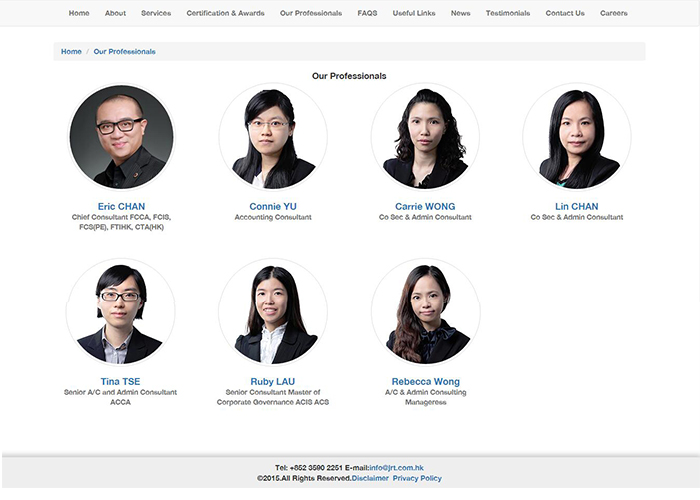Select FAQS in the top navigation
700x500 pixels.
(x=367, y=13)
